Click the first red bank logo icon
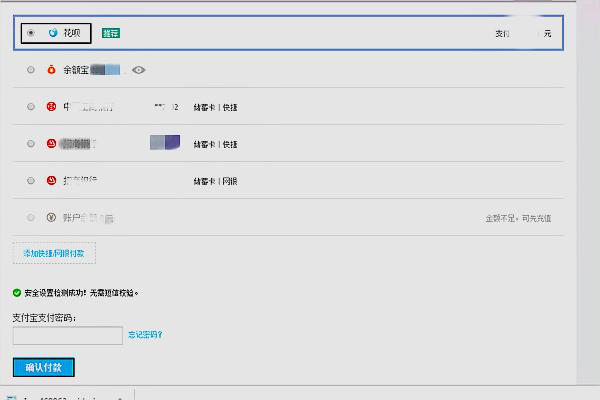Screen dimensions: 600x400 (52, 106)
